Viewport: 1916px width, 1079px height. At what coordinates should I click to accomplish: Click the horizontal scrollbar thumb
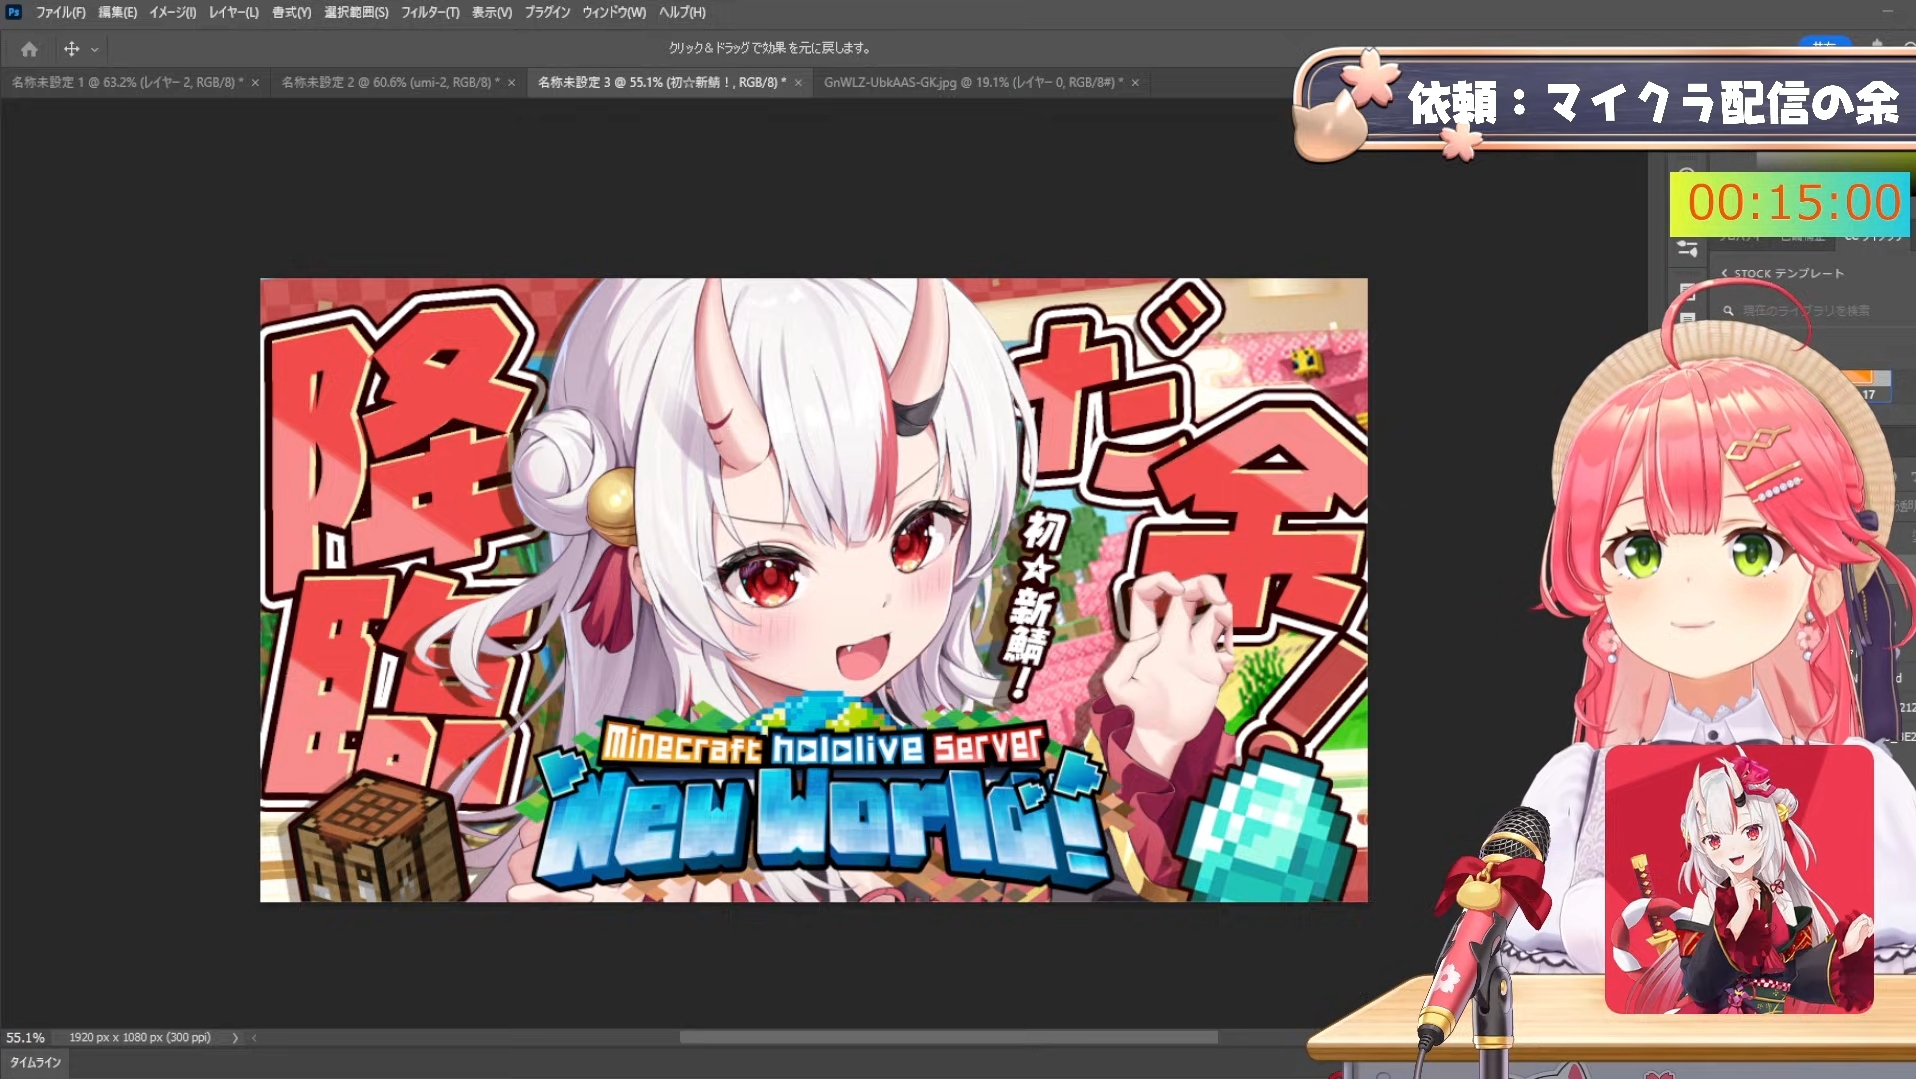pos(948,1038)
